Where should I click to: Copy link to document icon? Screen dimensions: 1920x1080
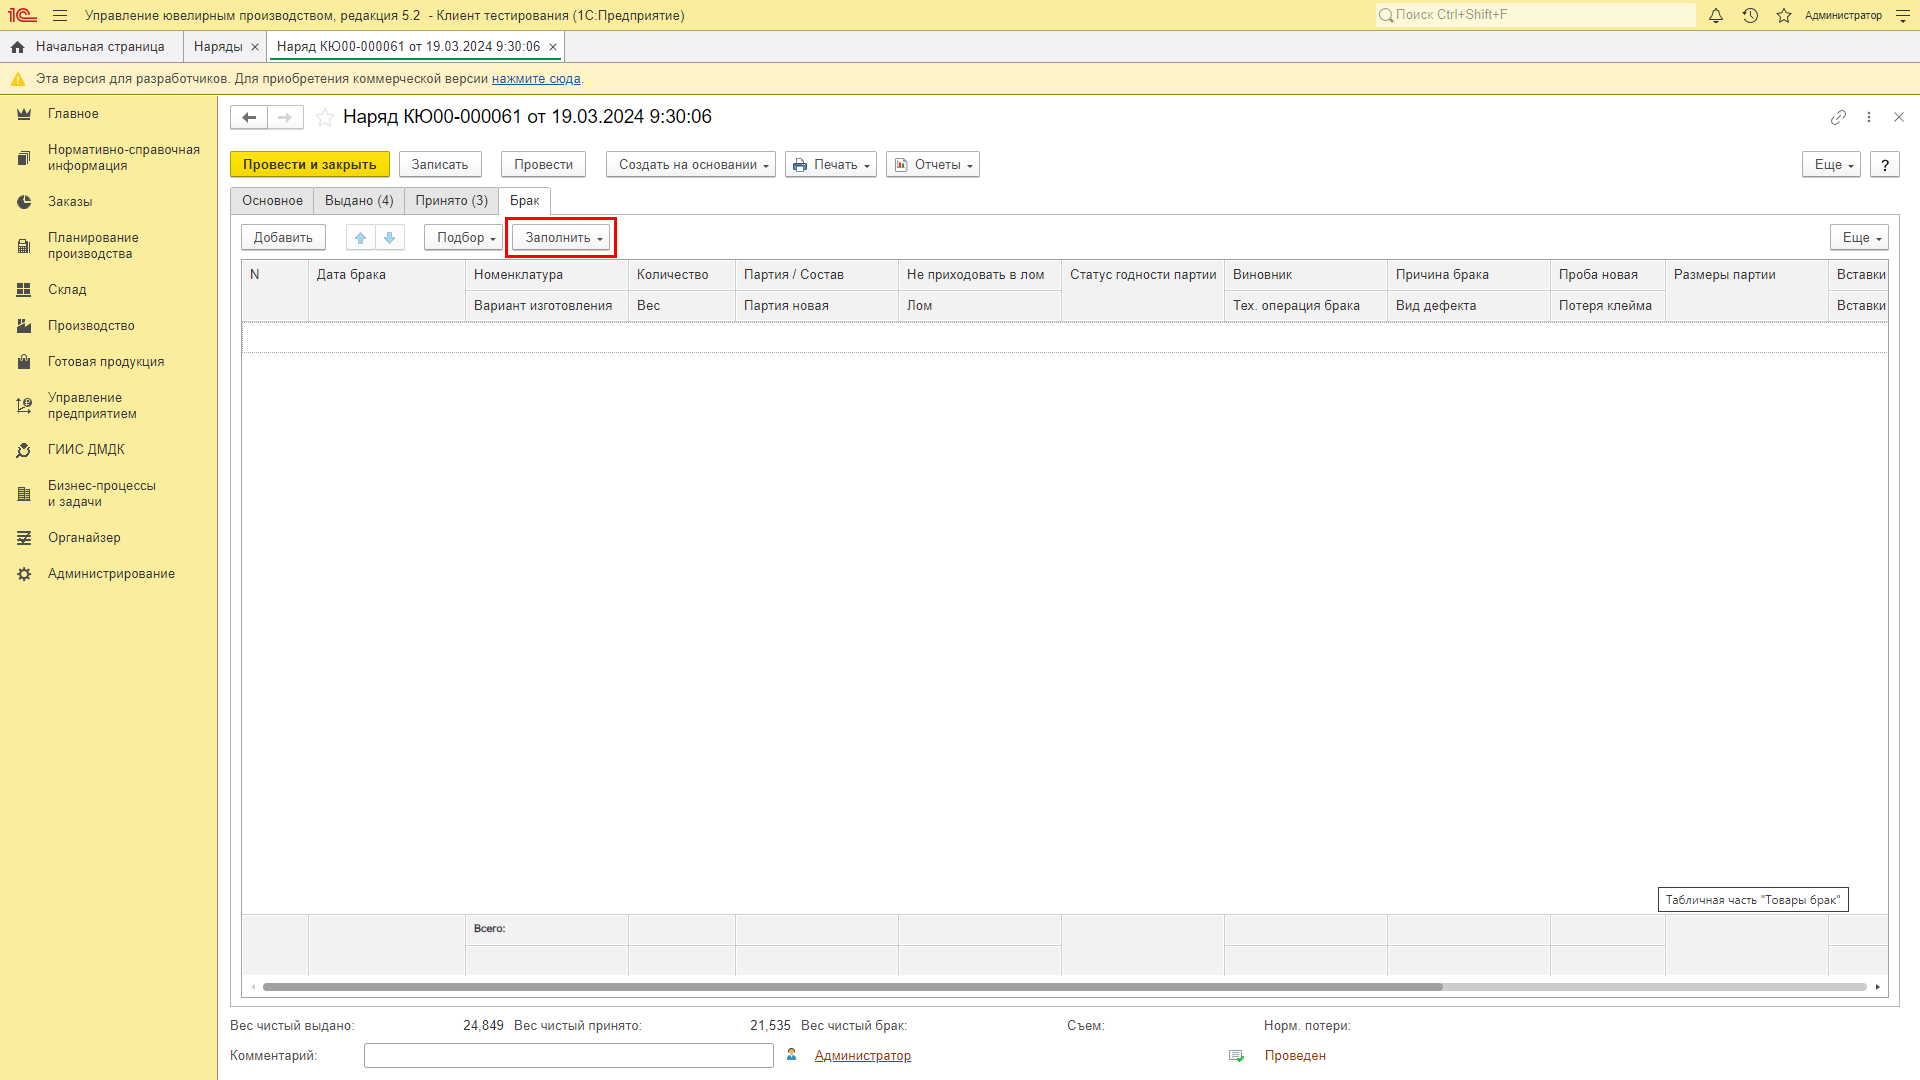point(1838,118)
